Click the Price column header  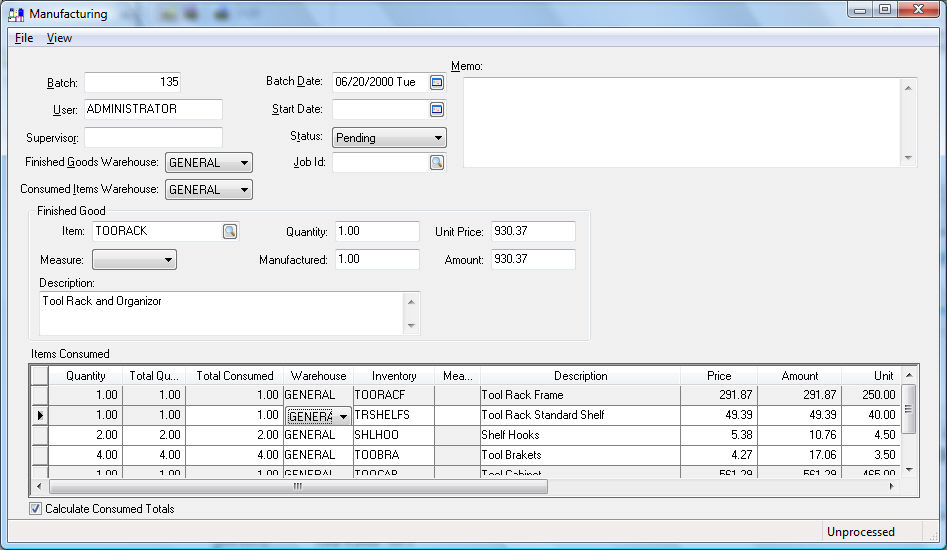[719, 376]
